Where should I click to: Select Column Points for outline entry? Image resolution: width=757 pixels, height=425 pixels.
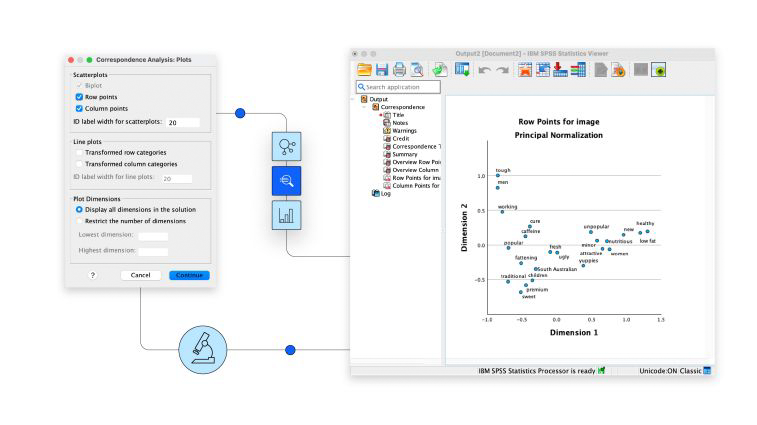pyautogui.click(x=416, y=185)
